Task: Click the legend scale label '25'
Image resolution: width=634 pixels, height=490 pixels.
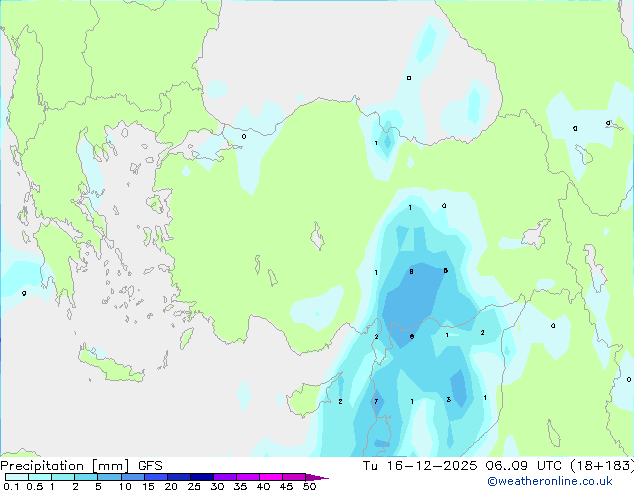Action: (x=194, y=486)
